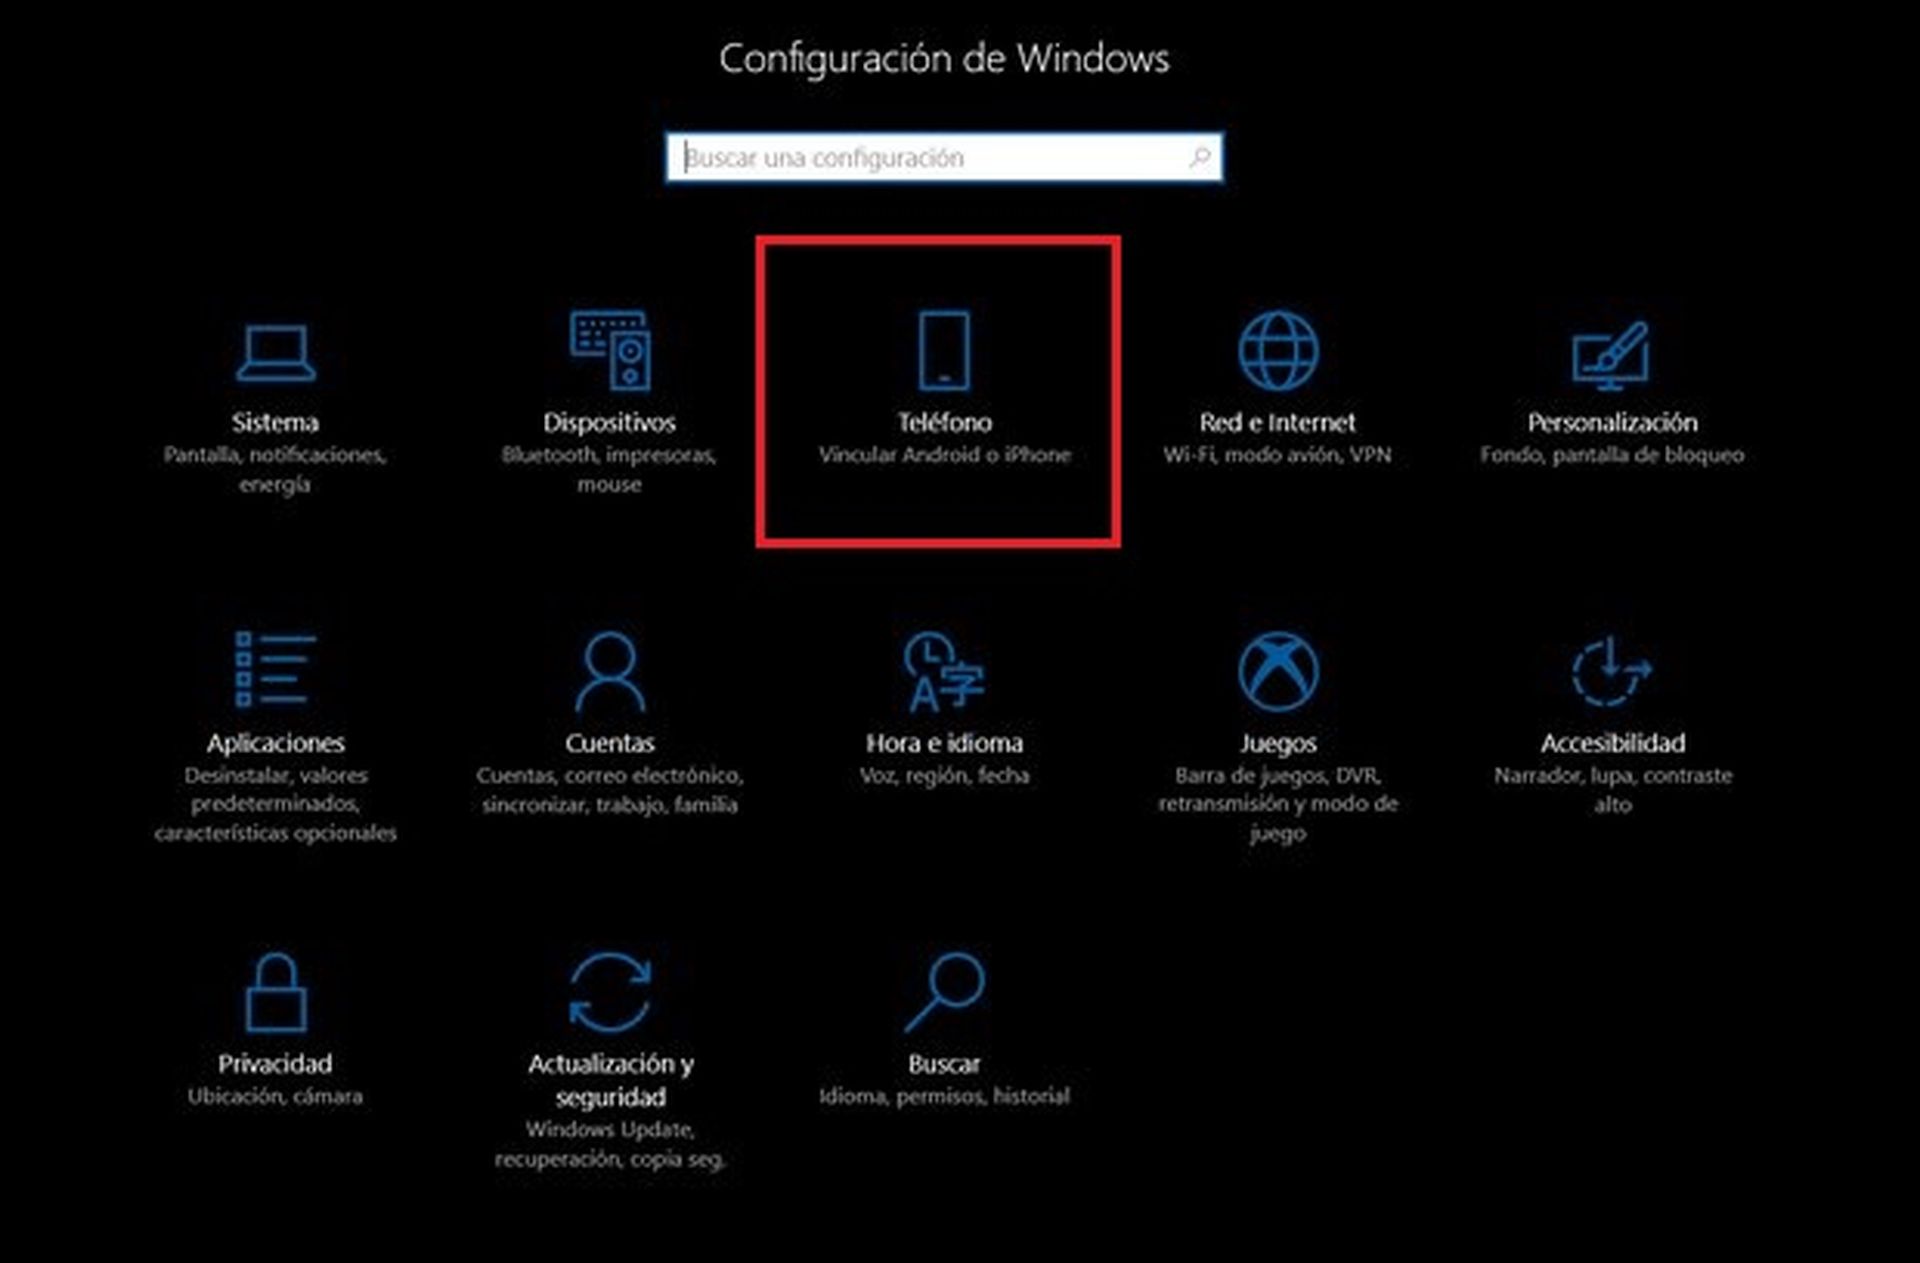Select the 'Teléfono' category title
Viewport: 1920px width, 1263px height.
pyautogui.click(x=944, y=422)
